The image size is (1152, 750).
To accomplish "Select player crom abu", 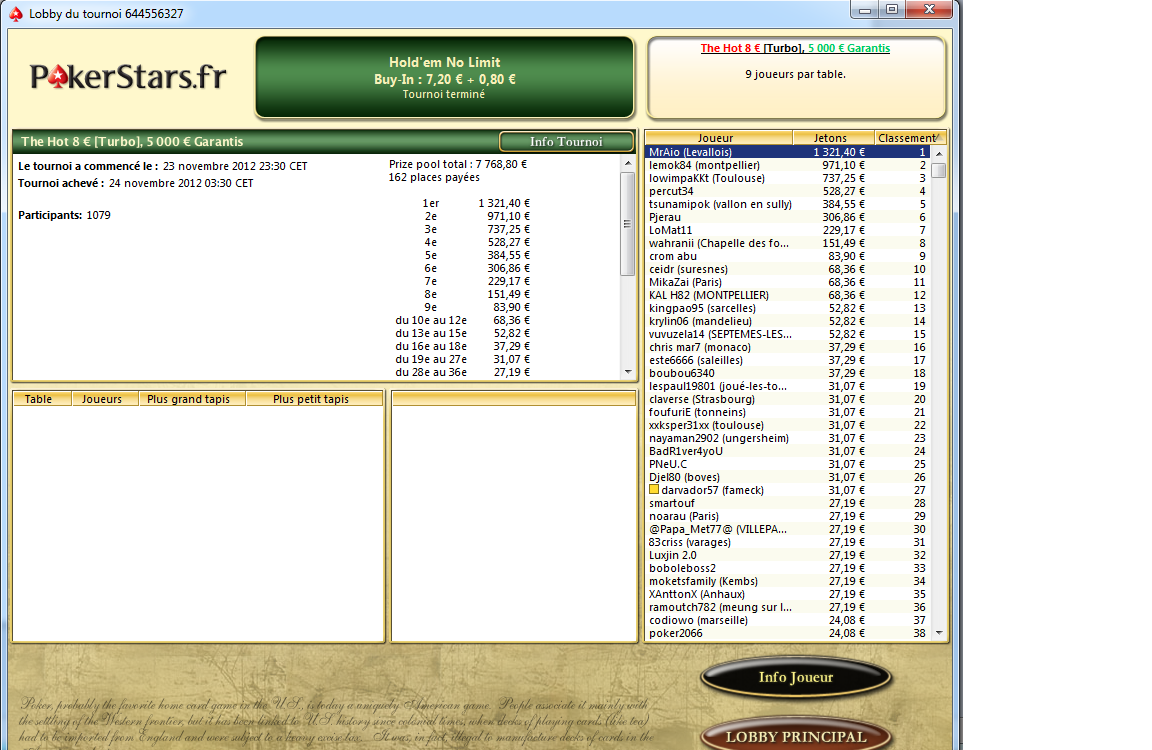I will (x=787, y=256).
